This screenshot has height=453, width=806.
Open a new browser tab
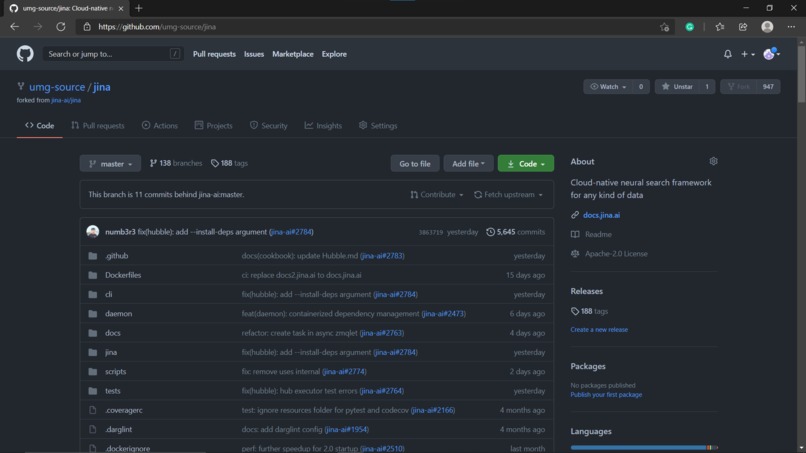coord(138,8)
